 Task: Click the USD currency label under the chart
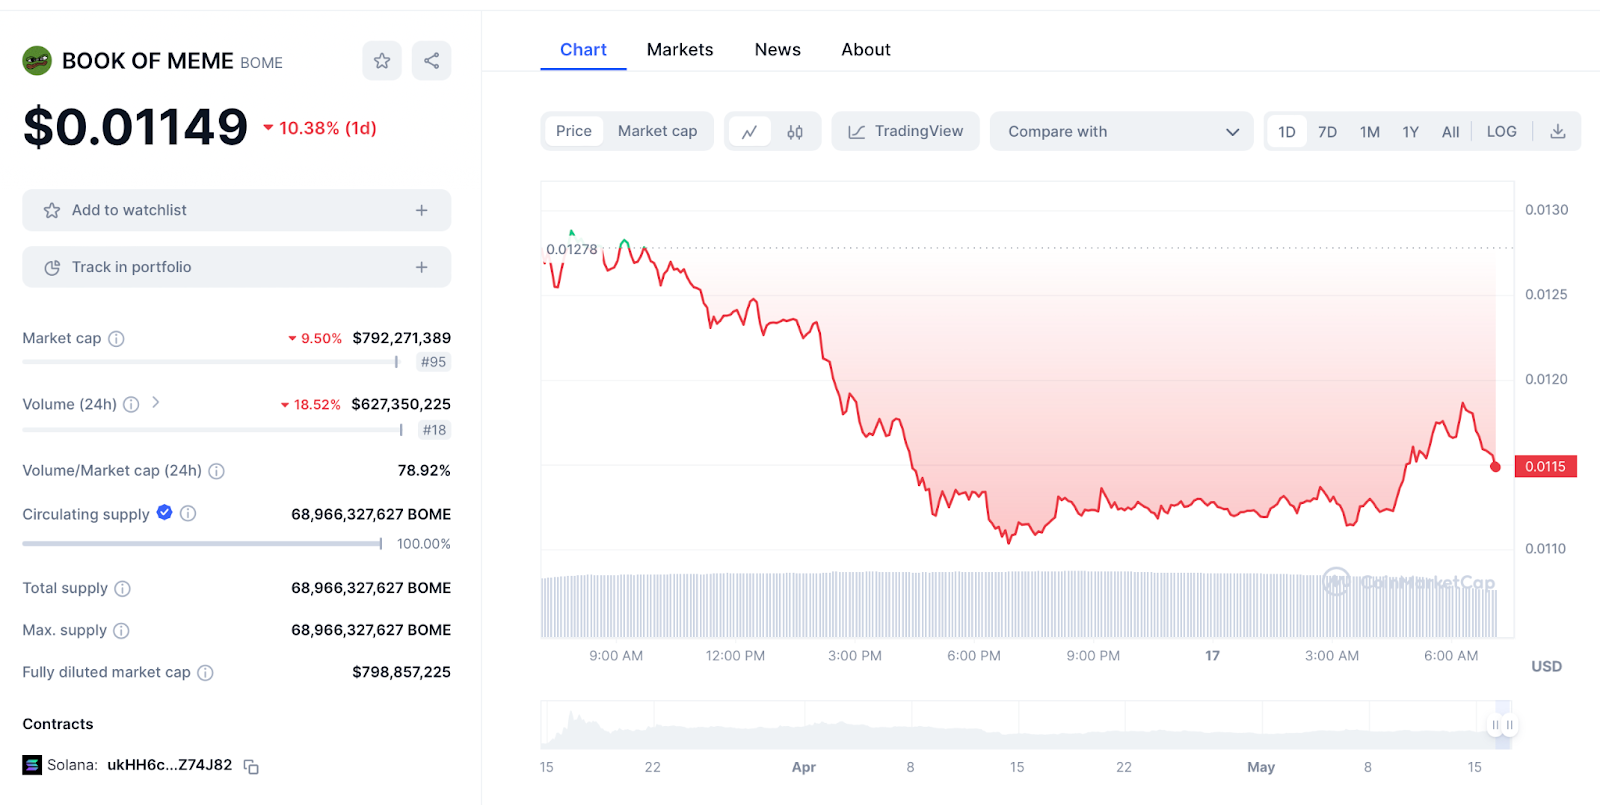coord(1546,666)
